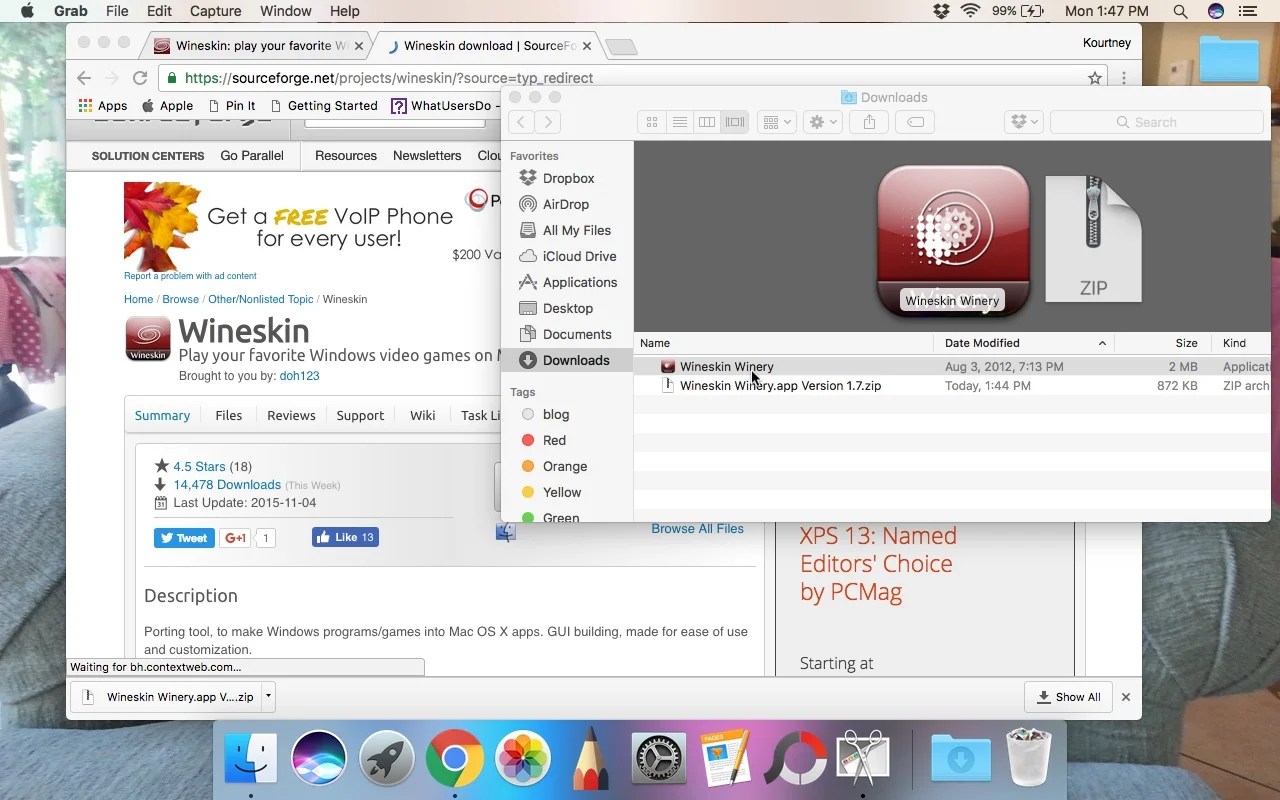Switch to the Files tab on SourceForge

tap(228, 415)
